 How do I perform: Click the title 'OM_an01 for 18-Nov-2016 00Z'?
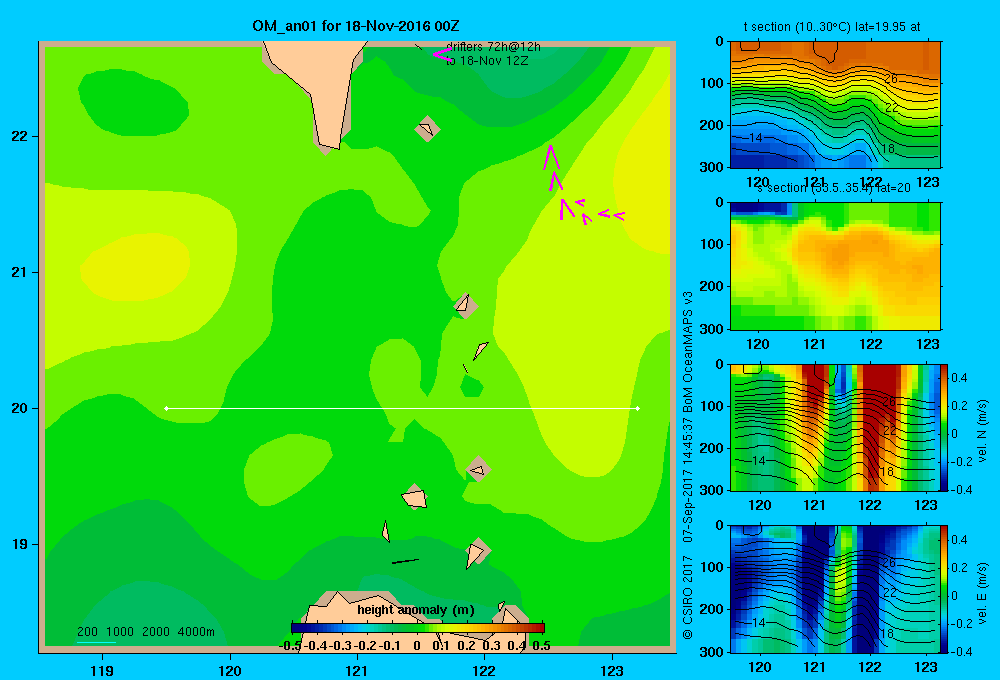[x=355, y=26]
